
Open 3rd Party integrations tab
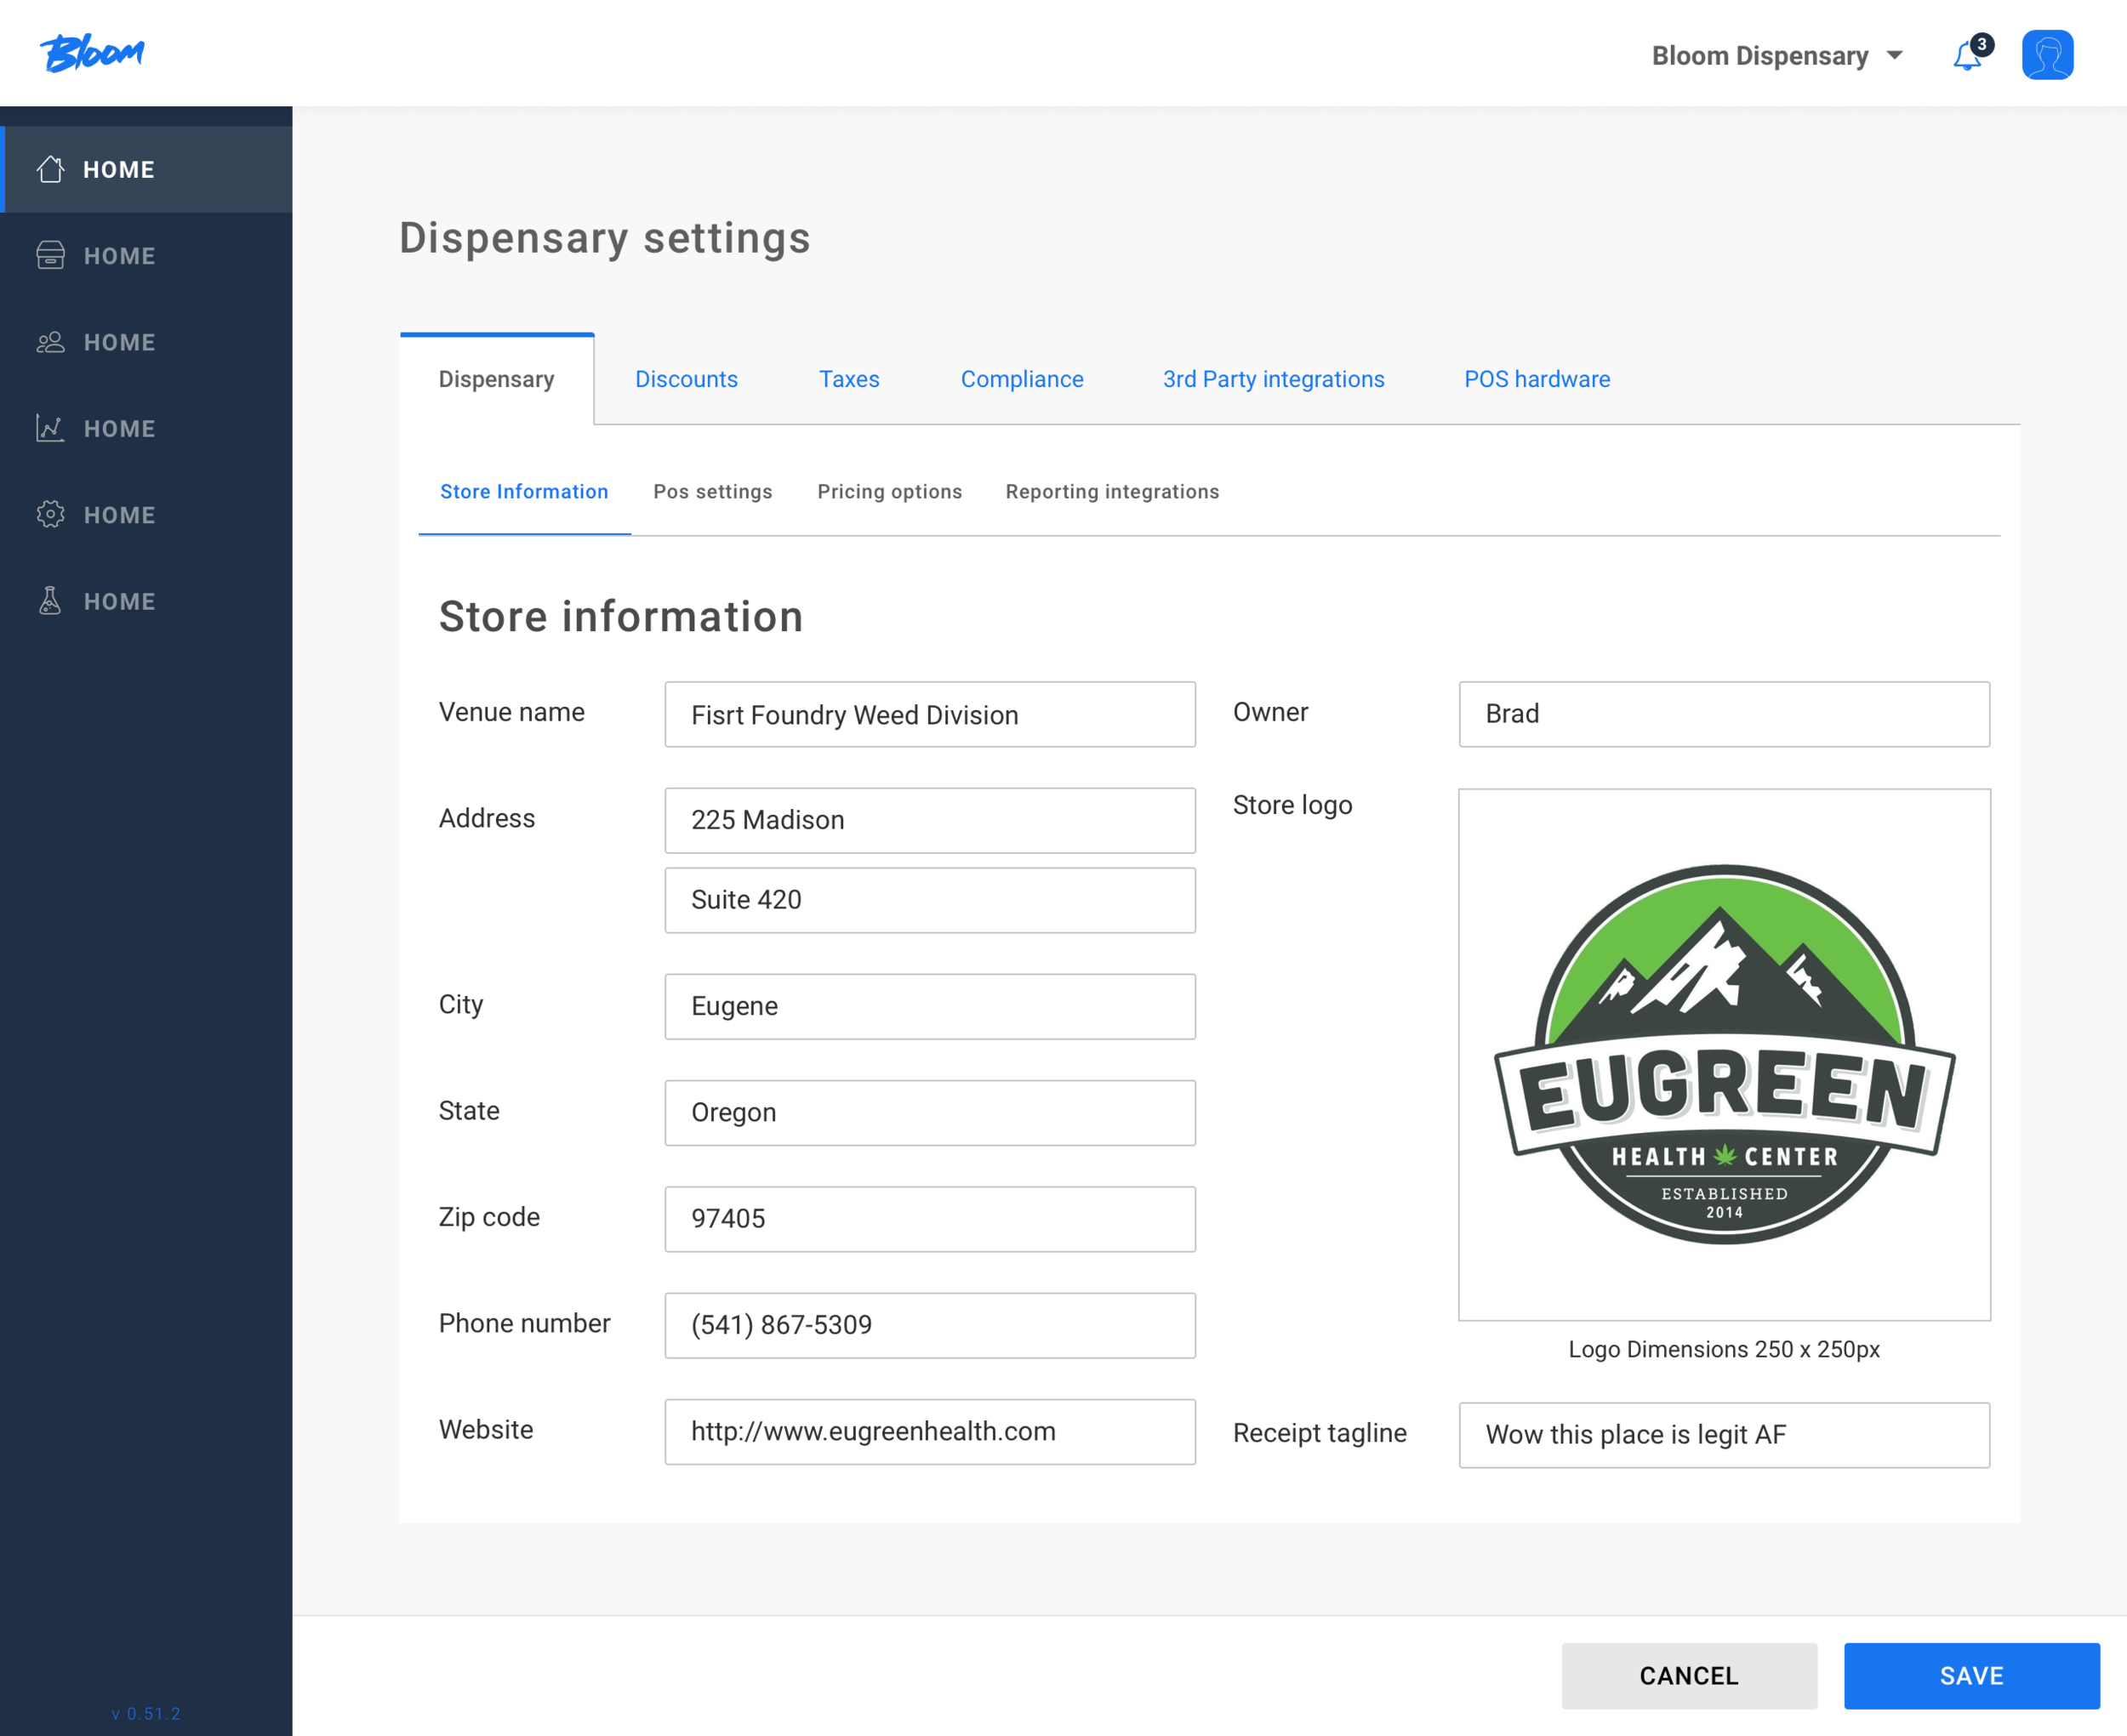click(x=1273, y=379)
